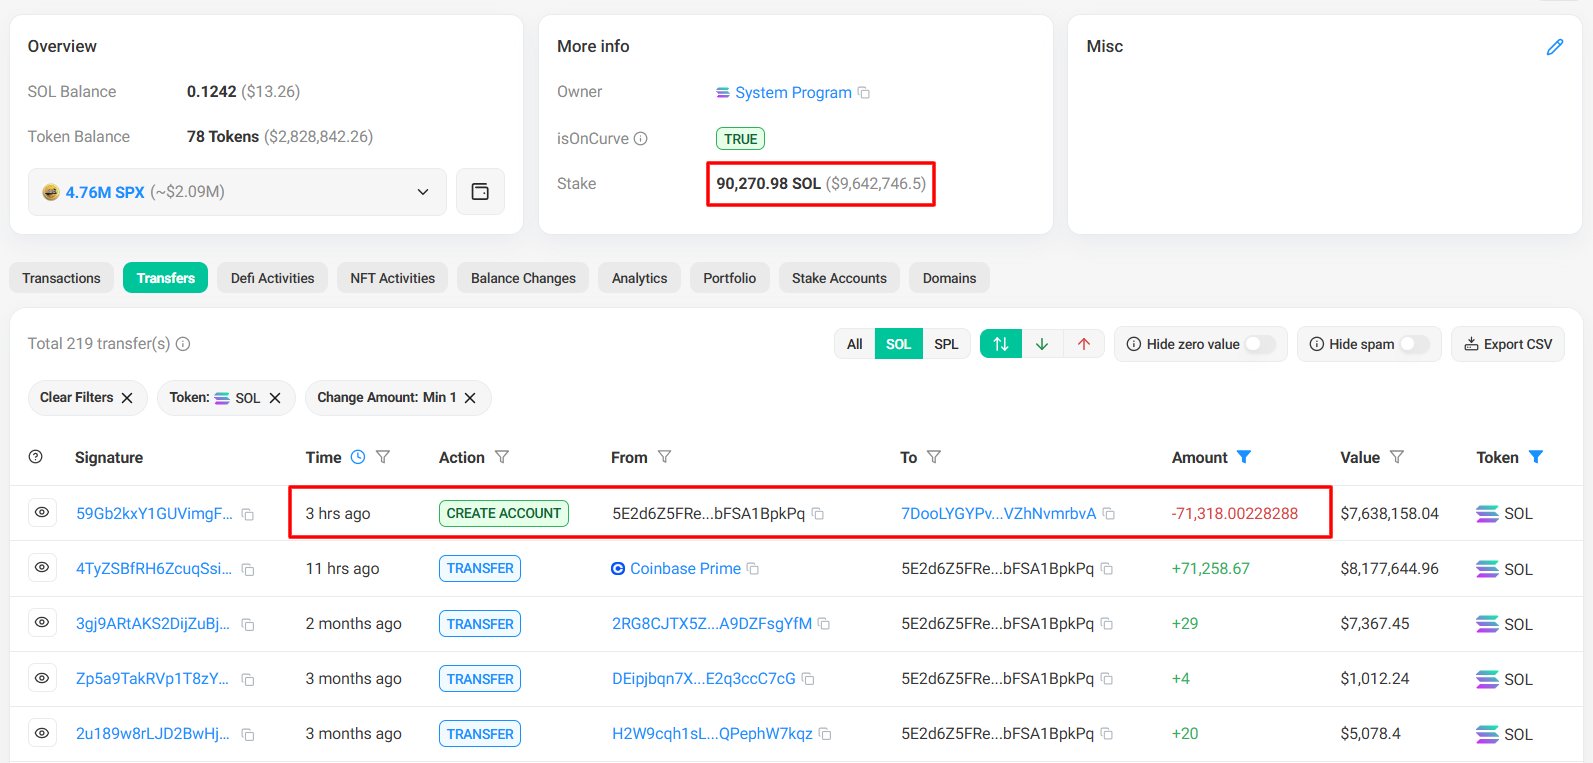The height and width of the screenshot is (763, 1593).
Task: Click the help icon left of Signature
Action: (x=36, y=457)
